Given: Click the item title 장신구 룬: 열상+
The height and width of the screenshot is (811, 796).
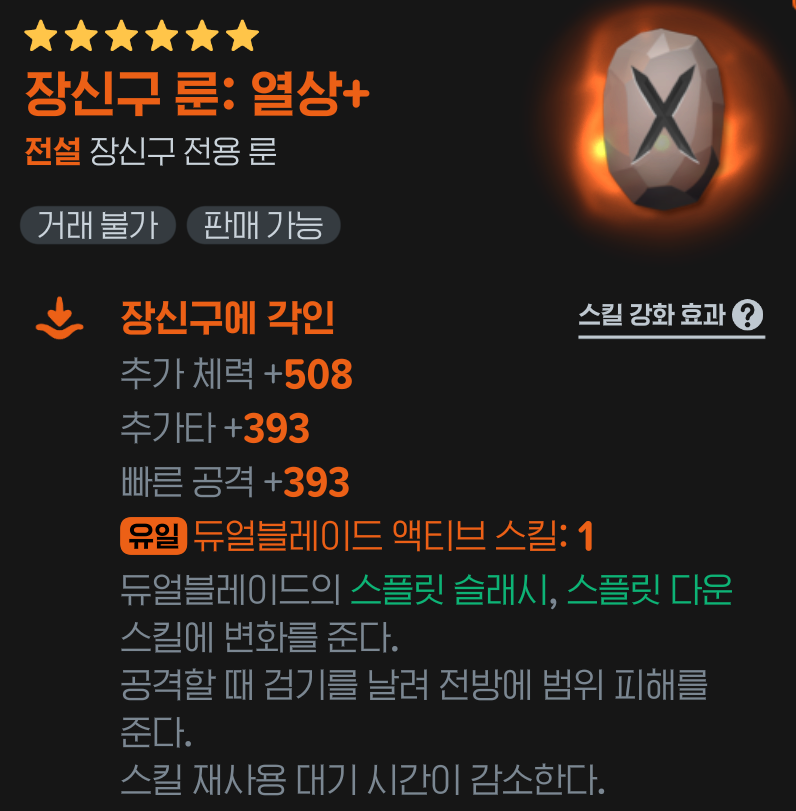Looking at the screenshot, I should [197, 94].
